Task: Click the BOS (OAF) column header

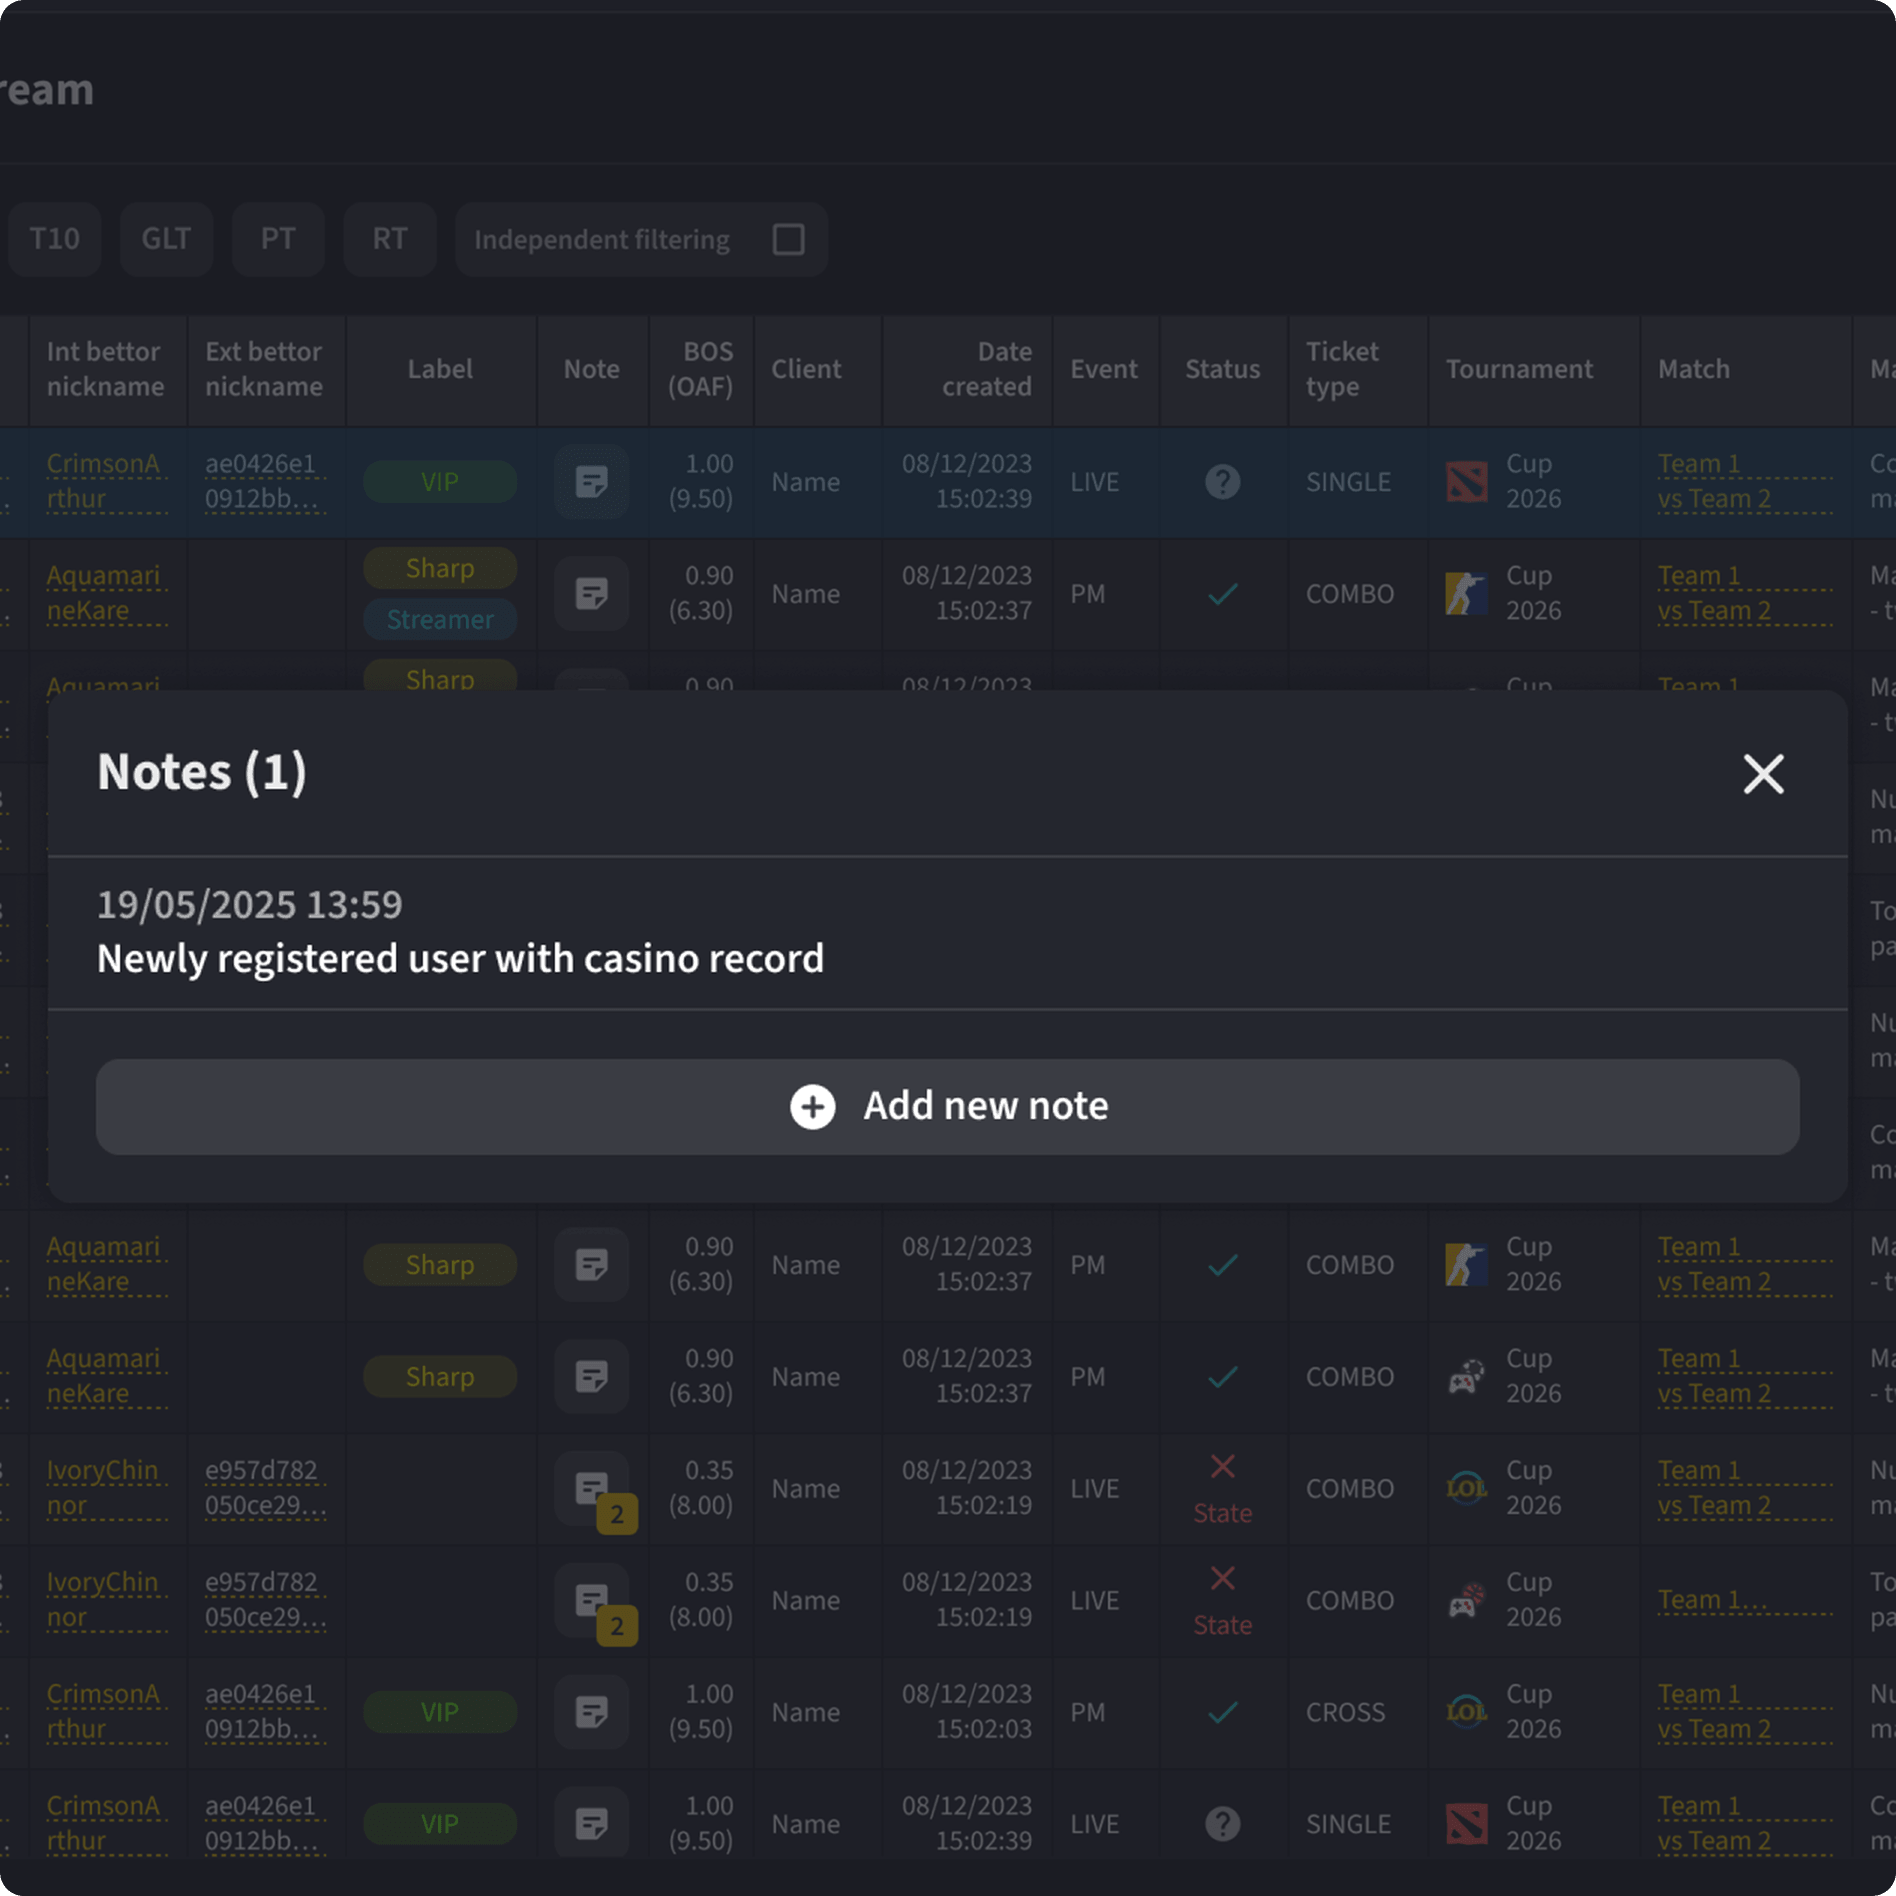Action: (701, 369)
